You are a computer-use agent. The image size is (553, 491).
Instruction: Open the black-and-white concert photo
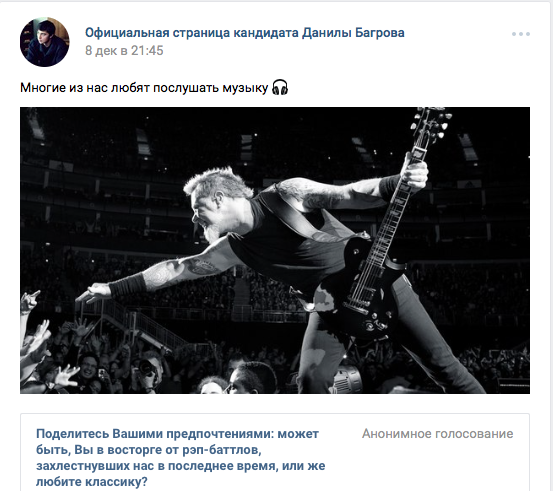click(275, 250)
